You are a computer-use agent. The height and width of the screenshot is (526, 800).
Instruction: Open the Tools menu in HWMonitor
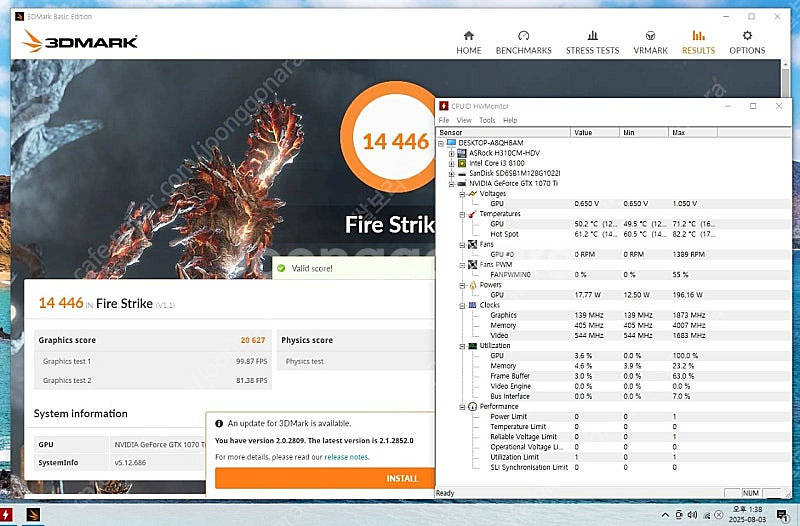(x=487, y=120)
